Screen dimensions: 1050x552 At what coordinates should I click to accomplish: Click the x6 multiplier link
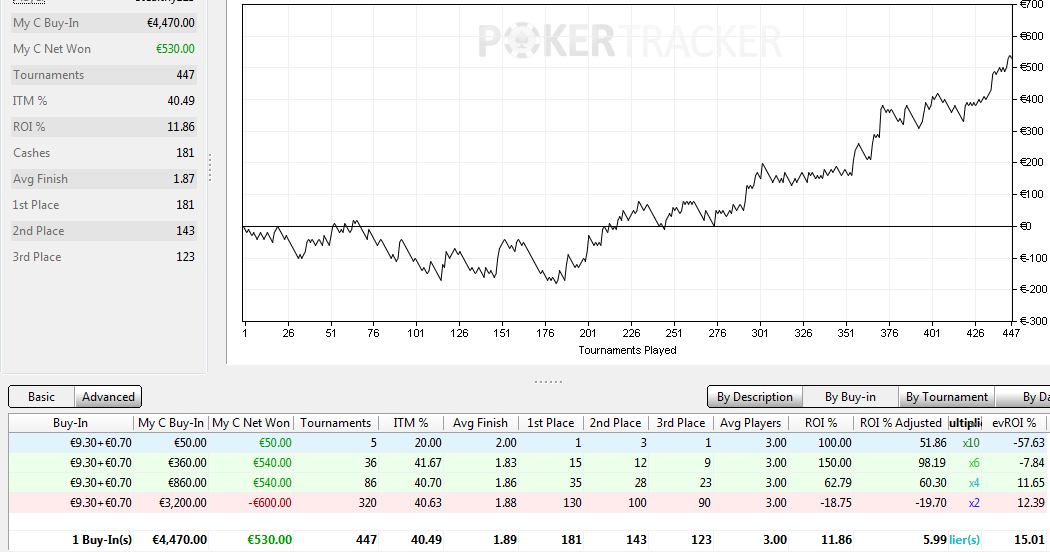coord(974,463)
